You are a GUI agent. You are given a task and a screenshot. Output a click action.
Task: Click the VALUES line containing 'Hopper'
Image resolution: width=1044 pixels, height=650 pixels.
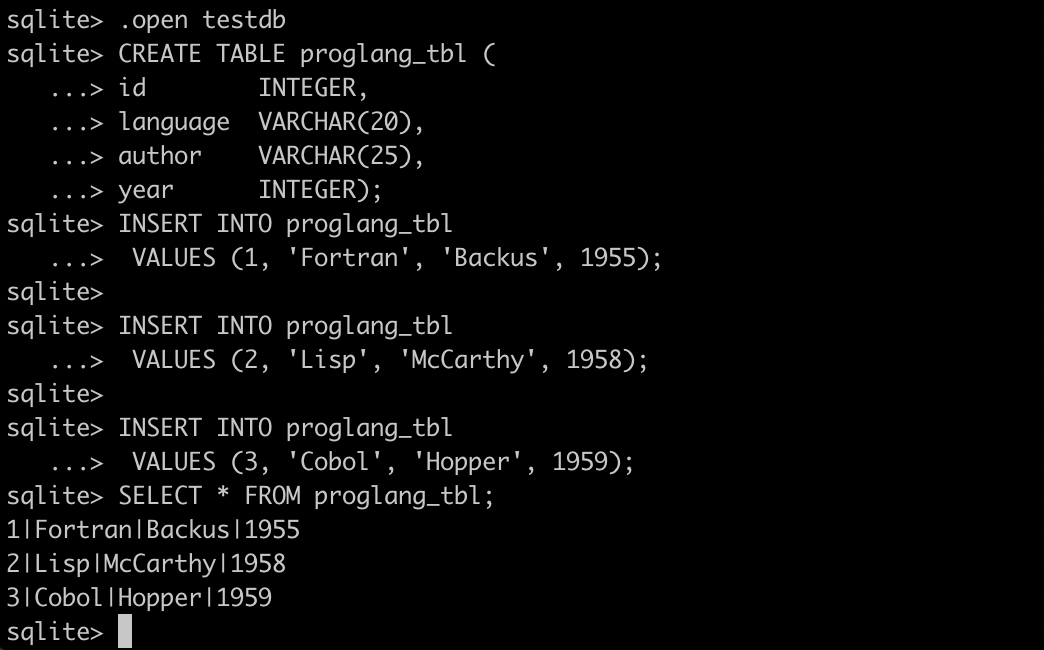point(383,462)
